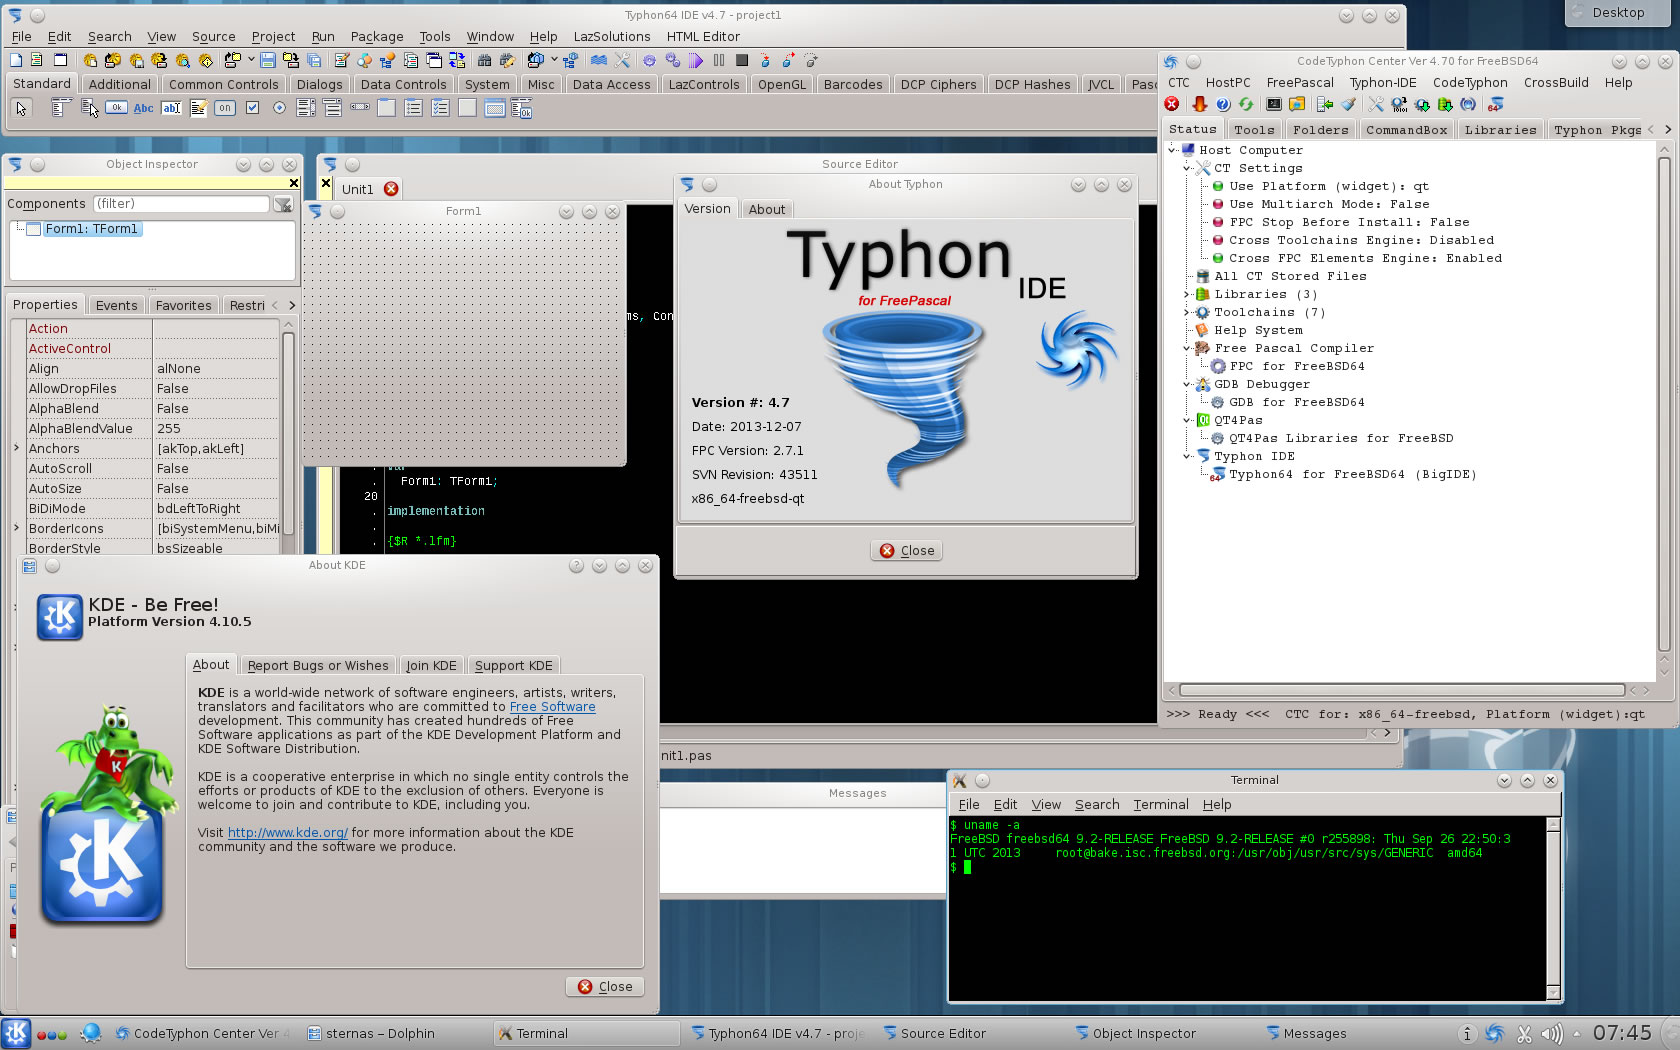
Task: Select the TMainMenu component icon
Action: tap(61, 108)
